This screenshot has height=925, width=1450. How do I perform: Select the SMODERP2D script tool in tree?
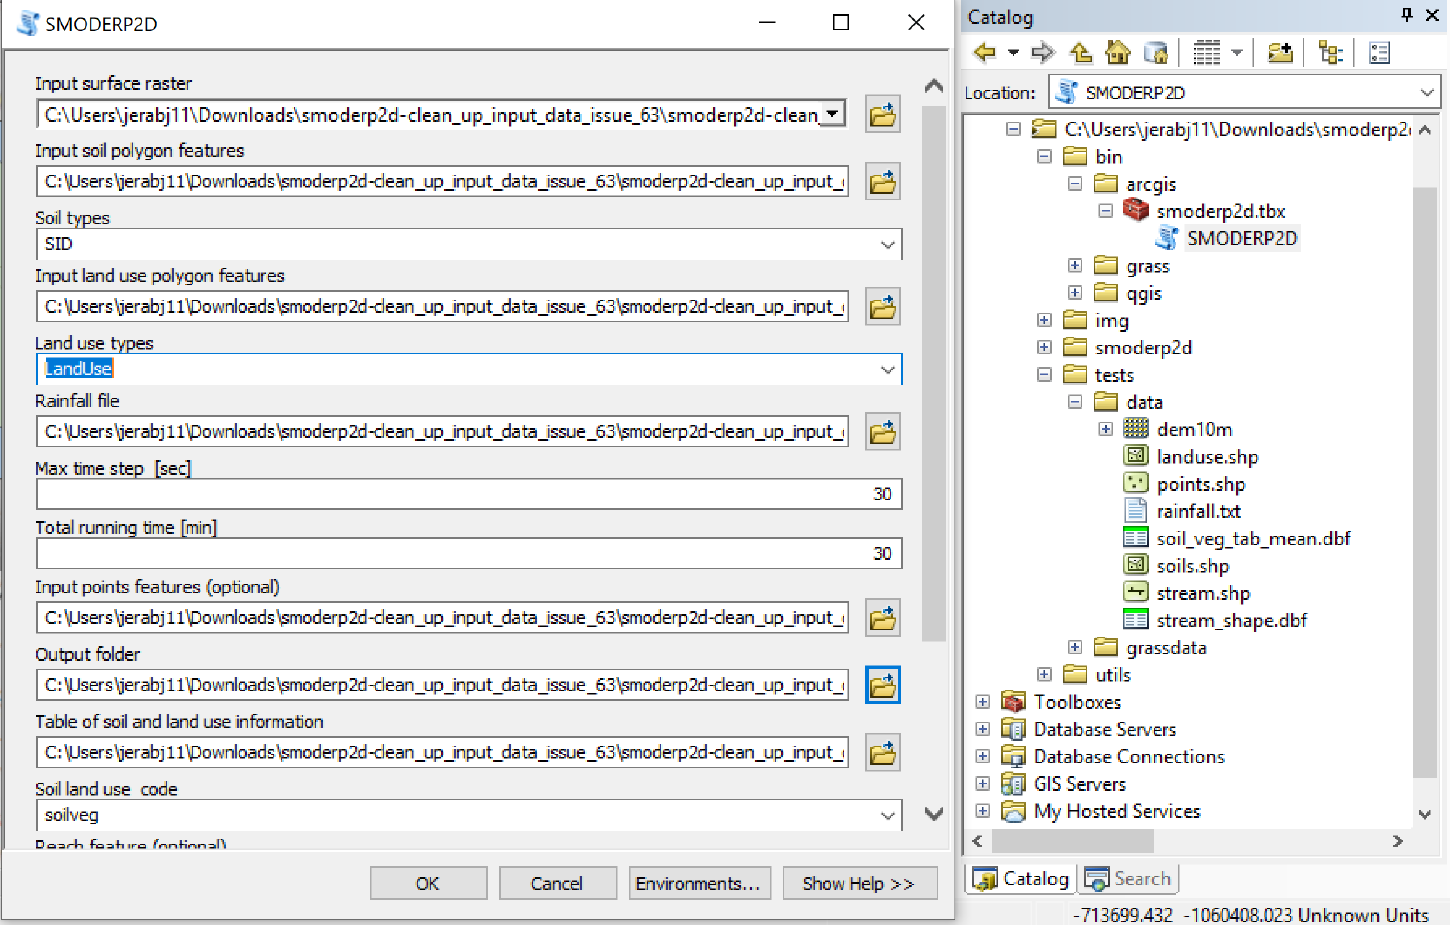click(1241, 239)
